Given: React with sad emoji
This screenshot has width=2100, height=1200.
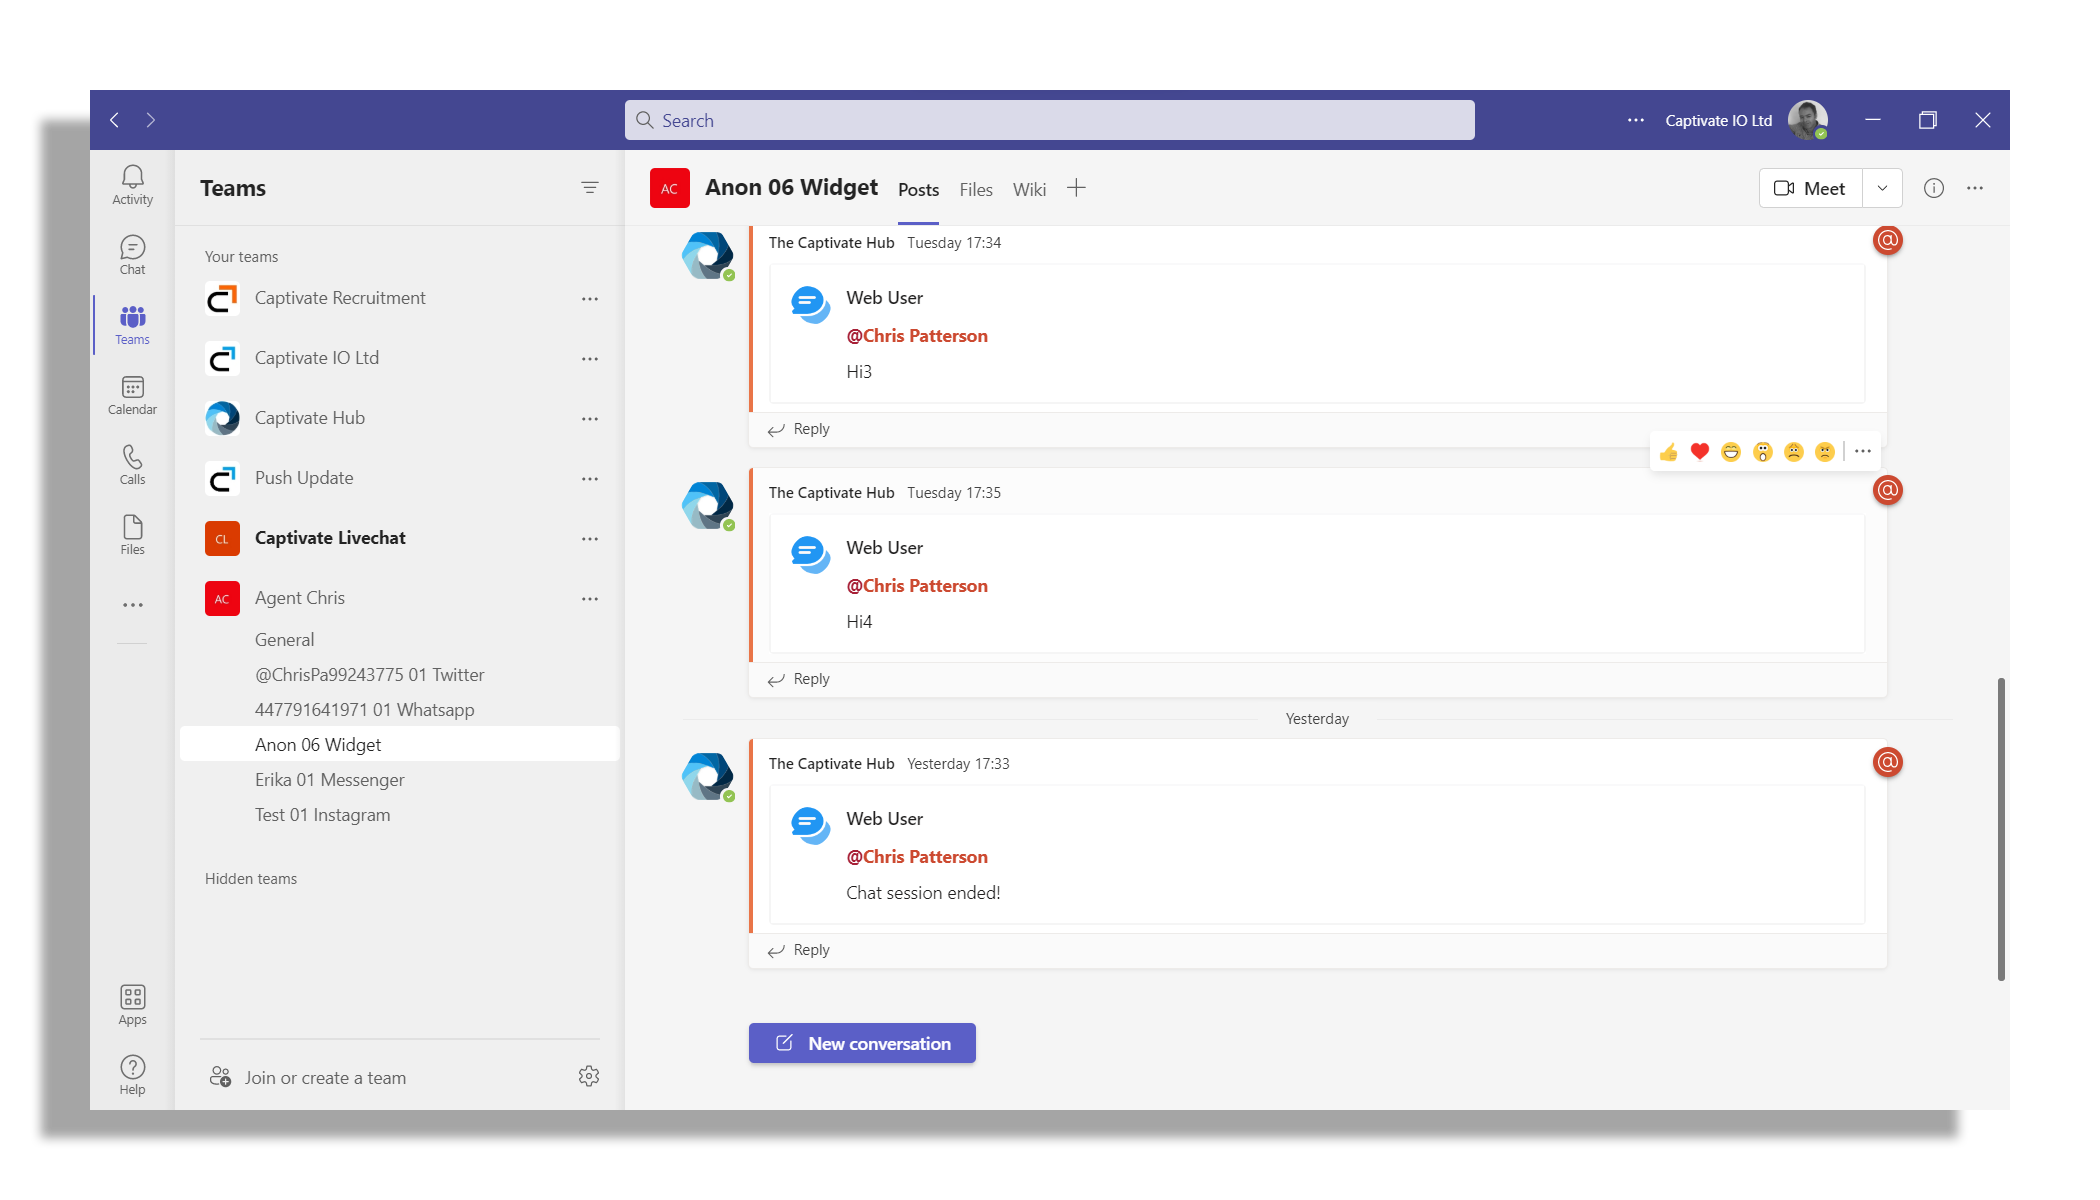Looking at the screenshot, I should 1794,452.
